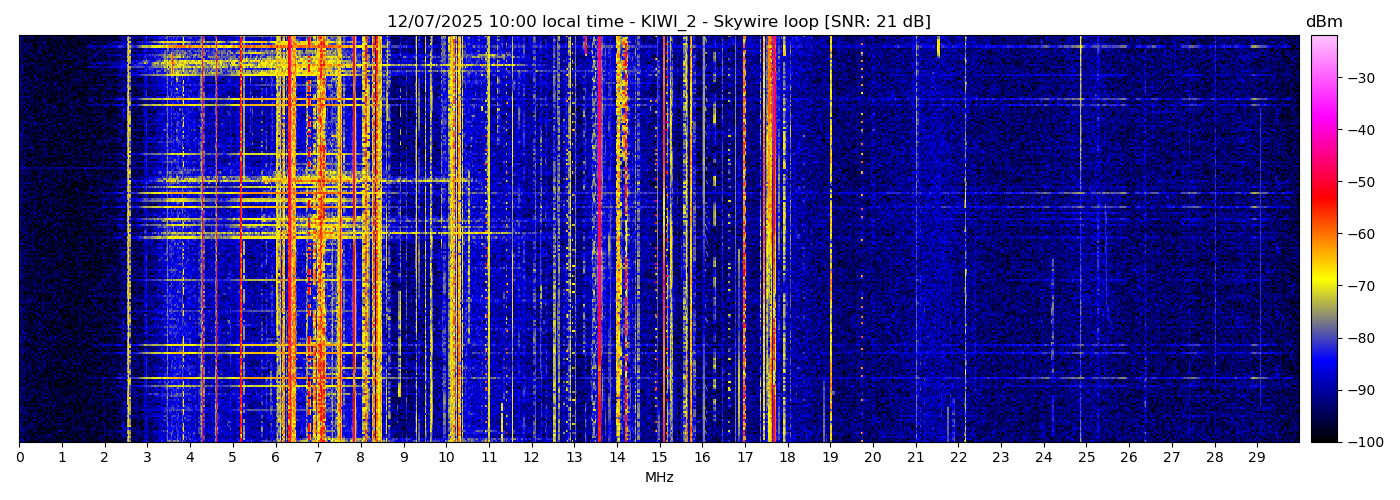The width and height of the screenshot is (1400, 500).
Task: Click the 25 MHz tick label on the x-axis
Action: pyautogui.click(x=1086, y=458)
